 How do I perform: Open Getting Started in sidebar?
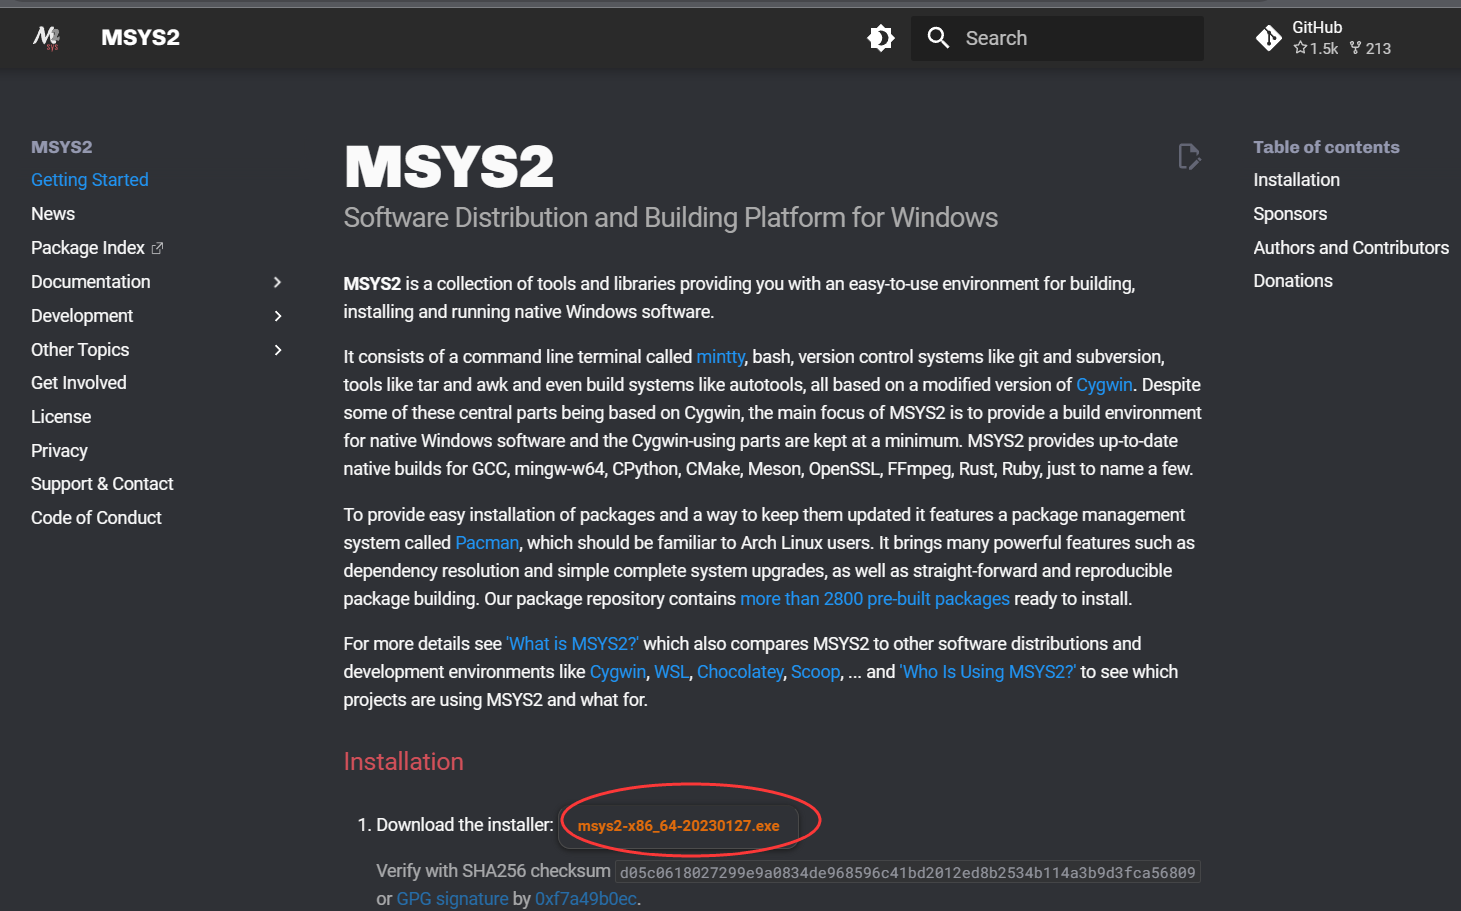click(x=90, y=180)
